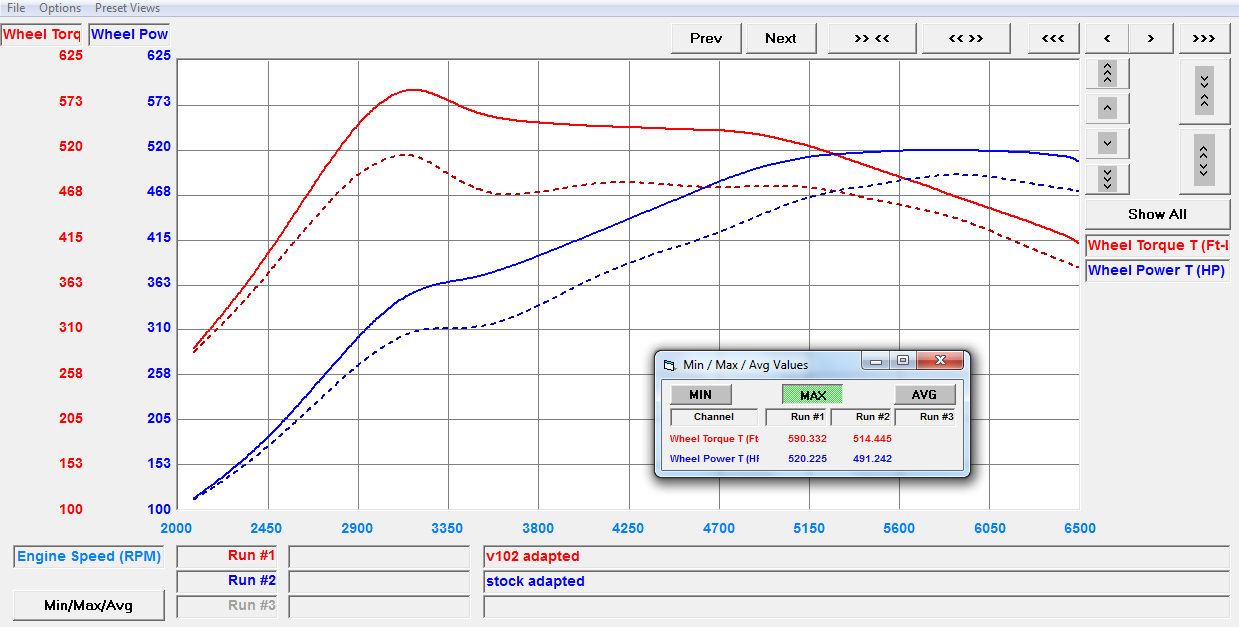Click the Min/Max/Avg button
The width and height of the screenshot is (1239, 627).
click(88, 605)
